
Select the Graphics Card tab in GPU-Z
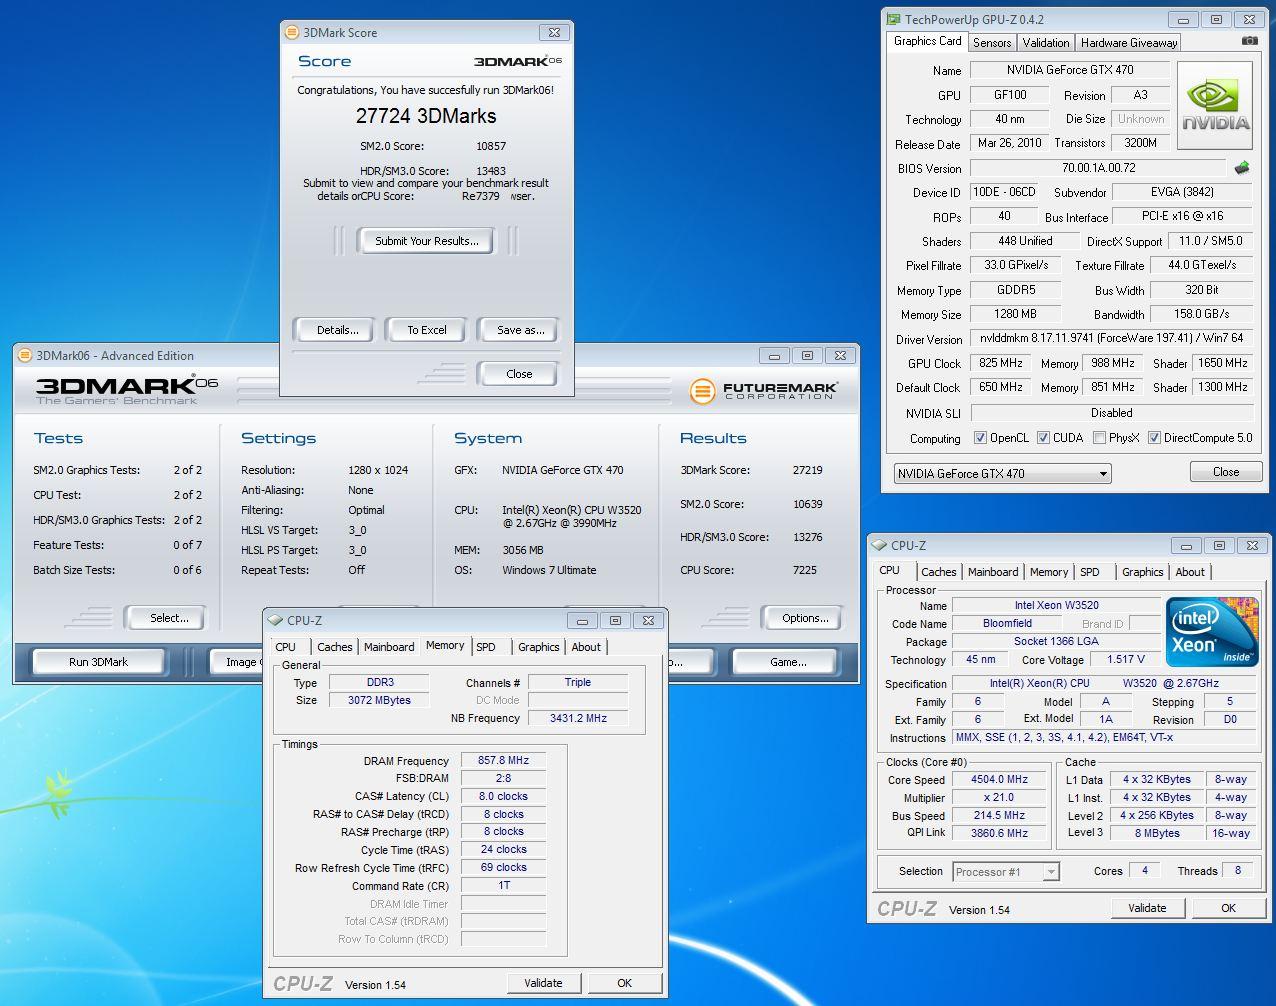tap(927, 41)
